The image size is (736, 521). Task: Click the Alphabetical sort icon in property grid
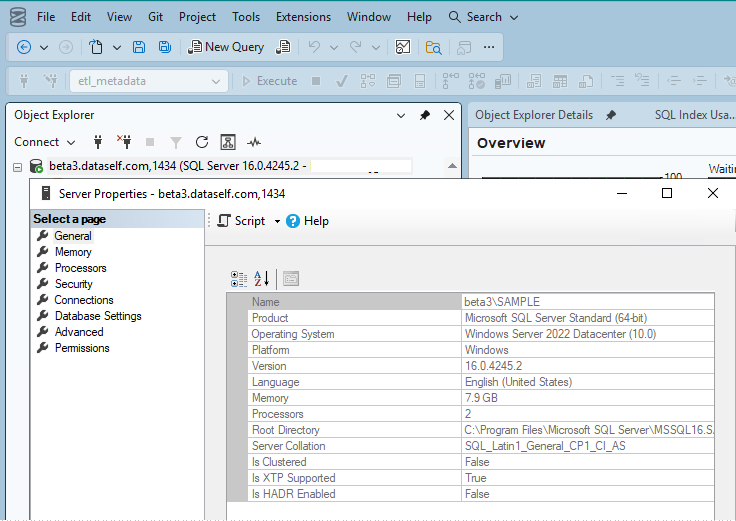pos(261,279)
